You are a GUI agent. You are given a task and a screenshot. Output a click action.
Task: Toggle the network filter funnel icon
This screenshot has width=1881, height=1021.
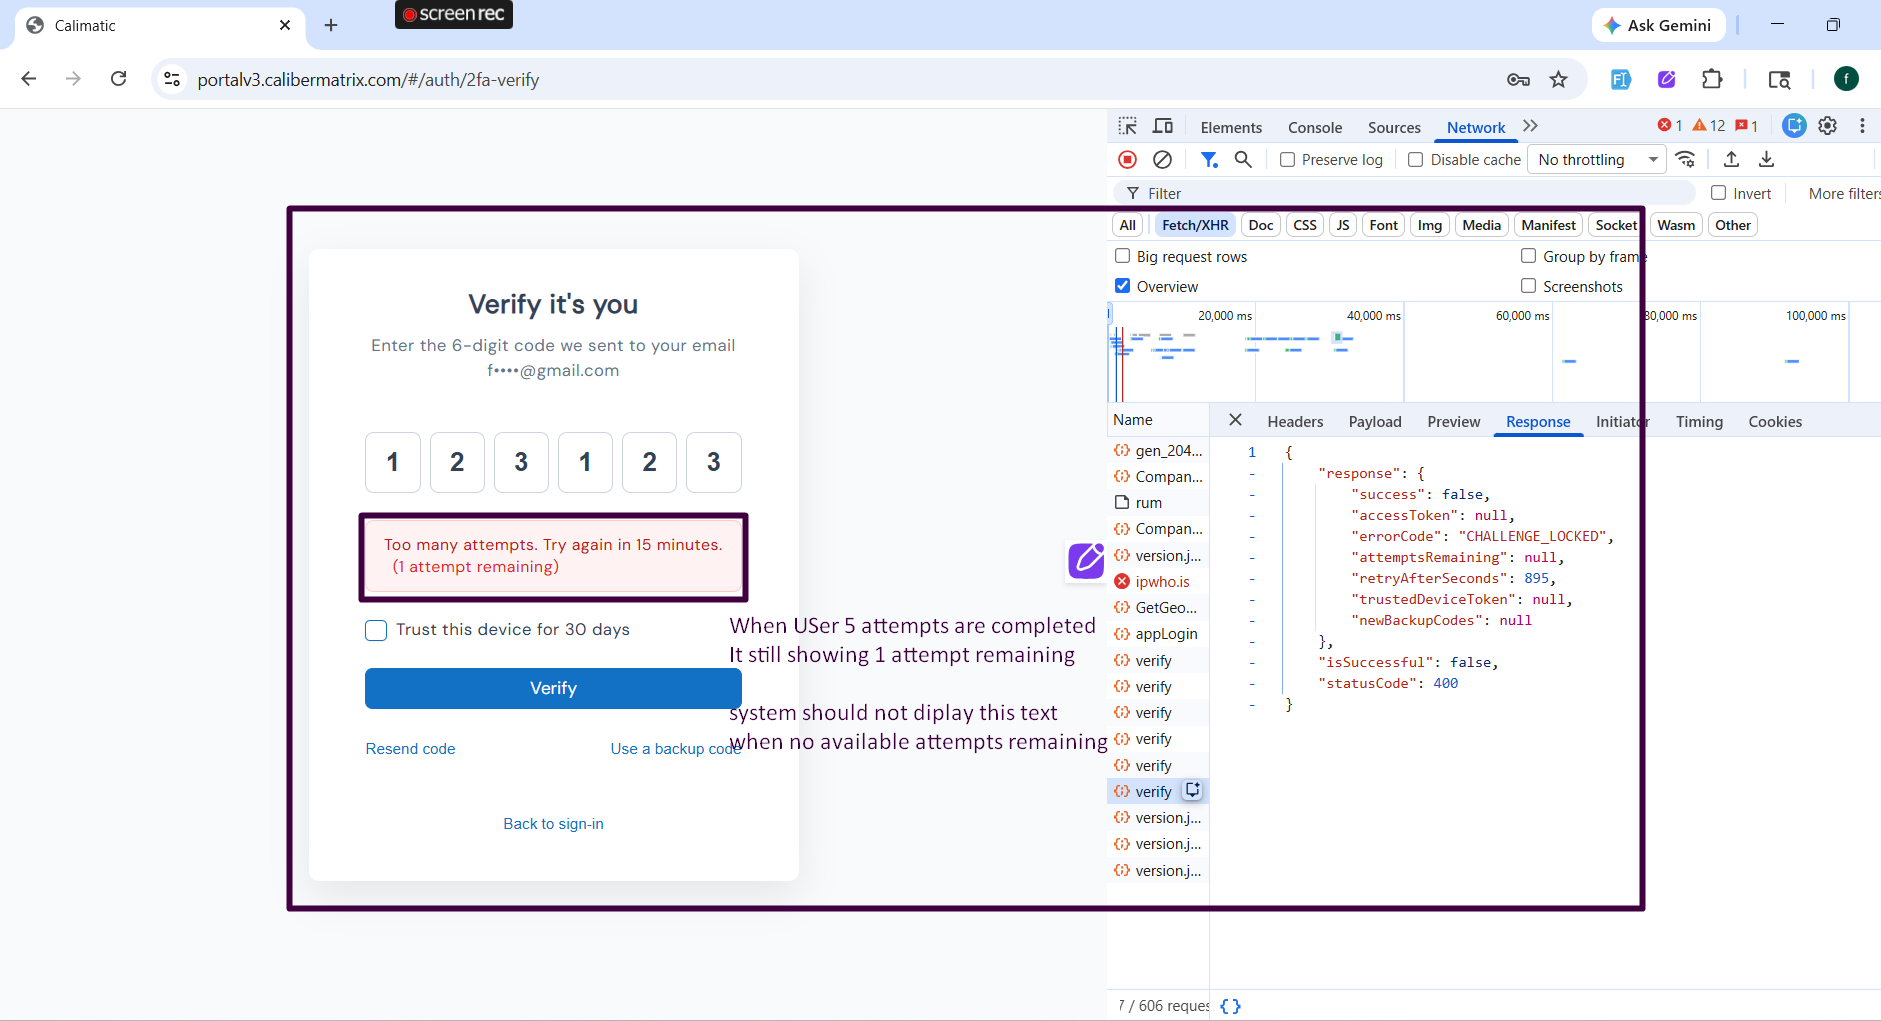click(1209, 159)
